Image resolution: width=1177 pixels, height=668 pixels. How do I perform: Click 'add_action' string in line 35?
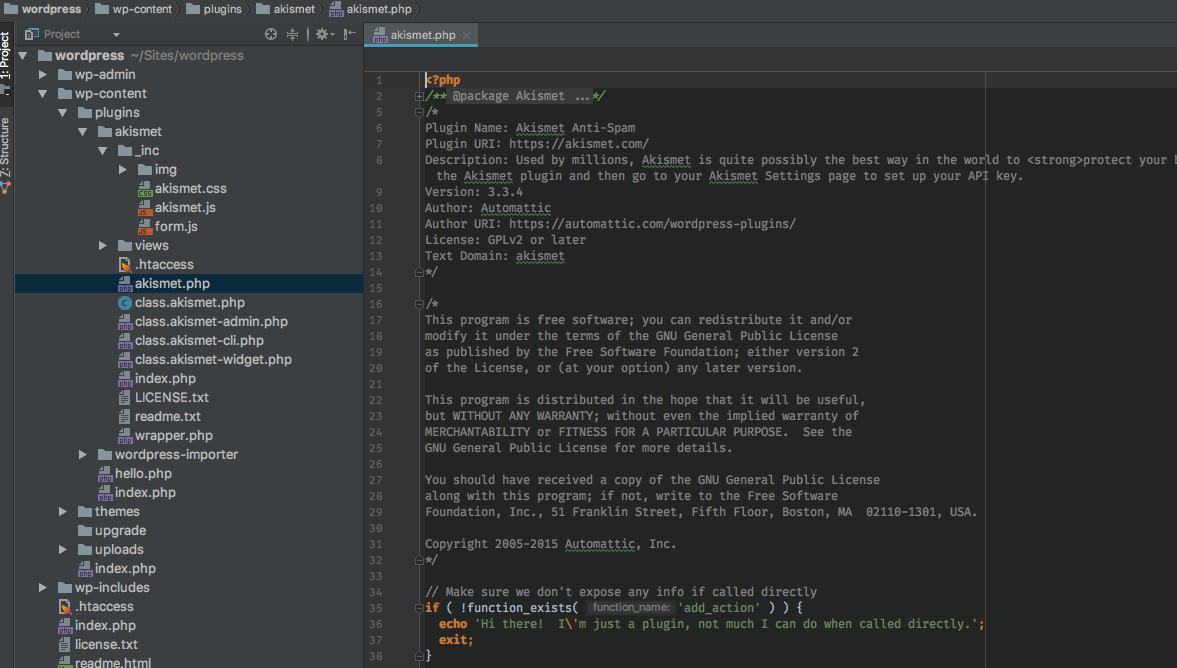click(x=719, y=608)
